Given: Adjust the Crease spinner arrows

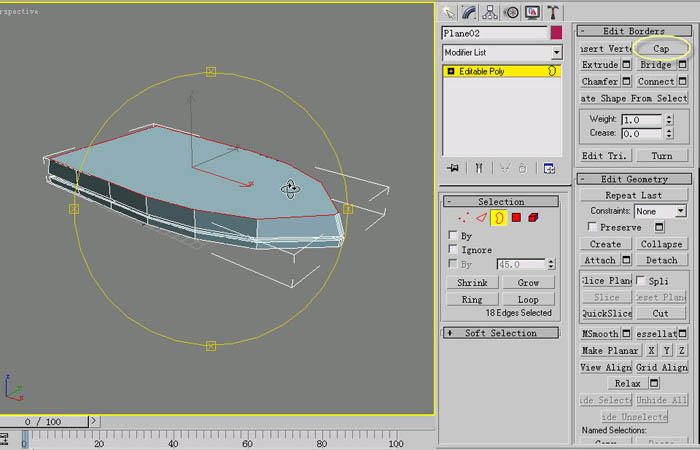Looking at the screenshot, I should 669,133.
